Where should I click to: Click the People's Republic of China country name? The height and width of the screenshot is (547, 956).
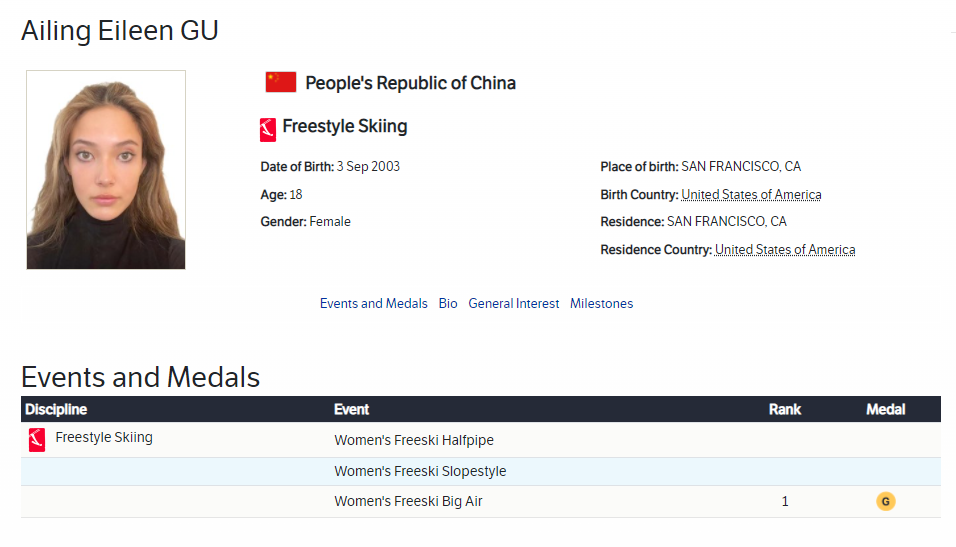[410, 83]
